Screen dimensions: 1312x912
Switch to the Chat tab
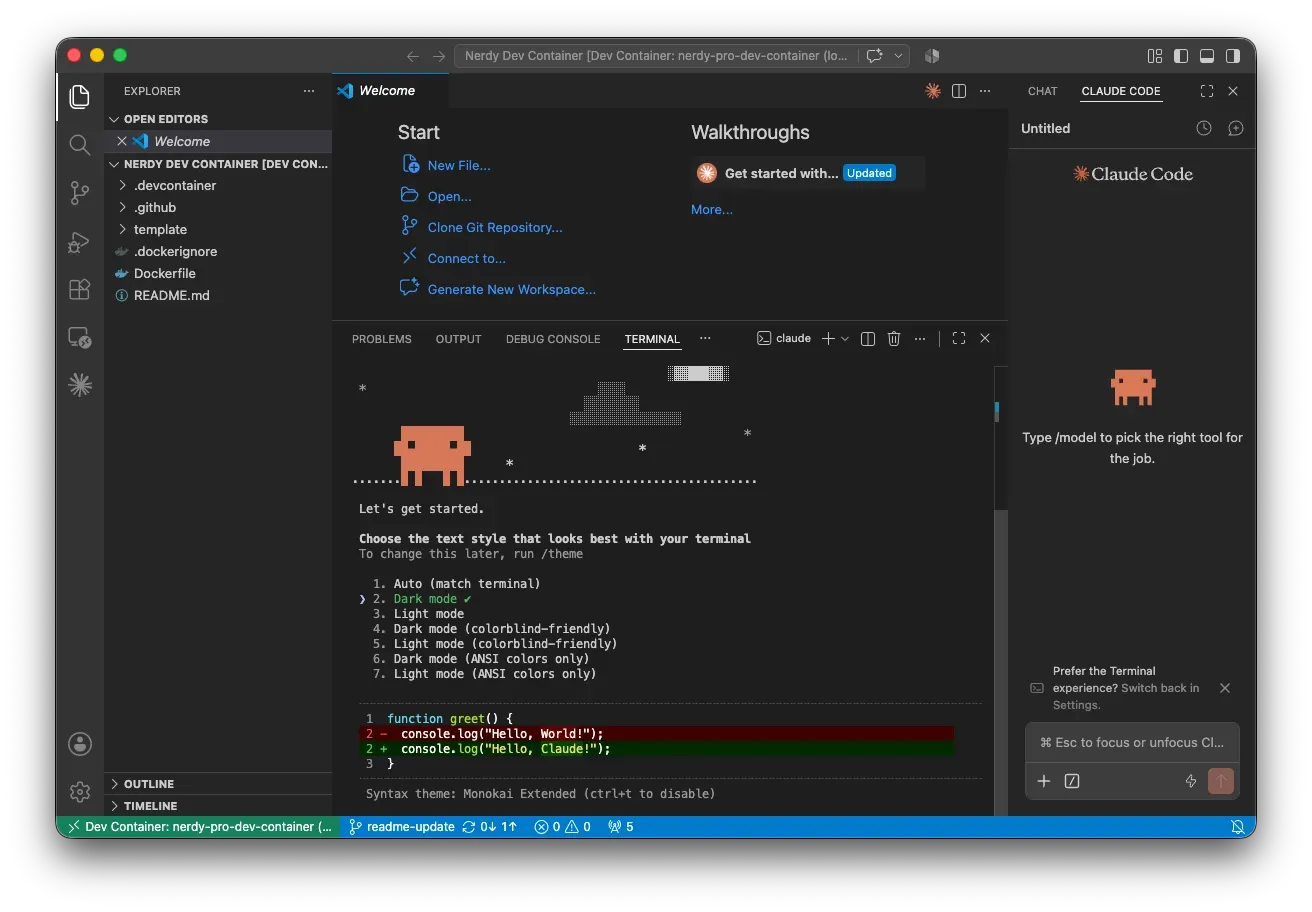tap(1042, 91)
